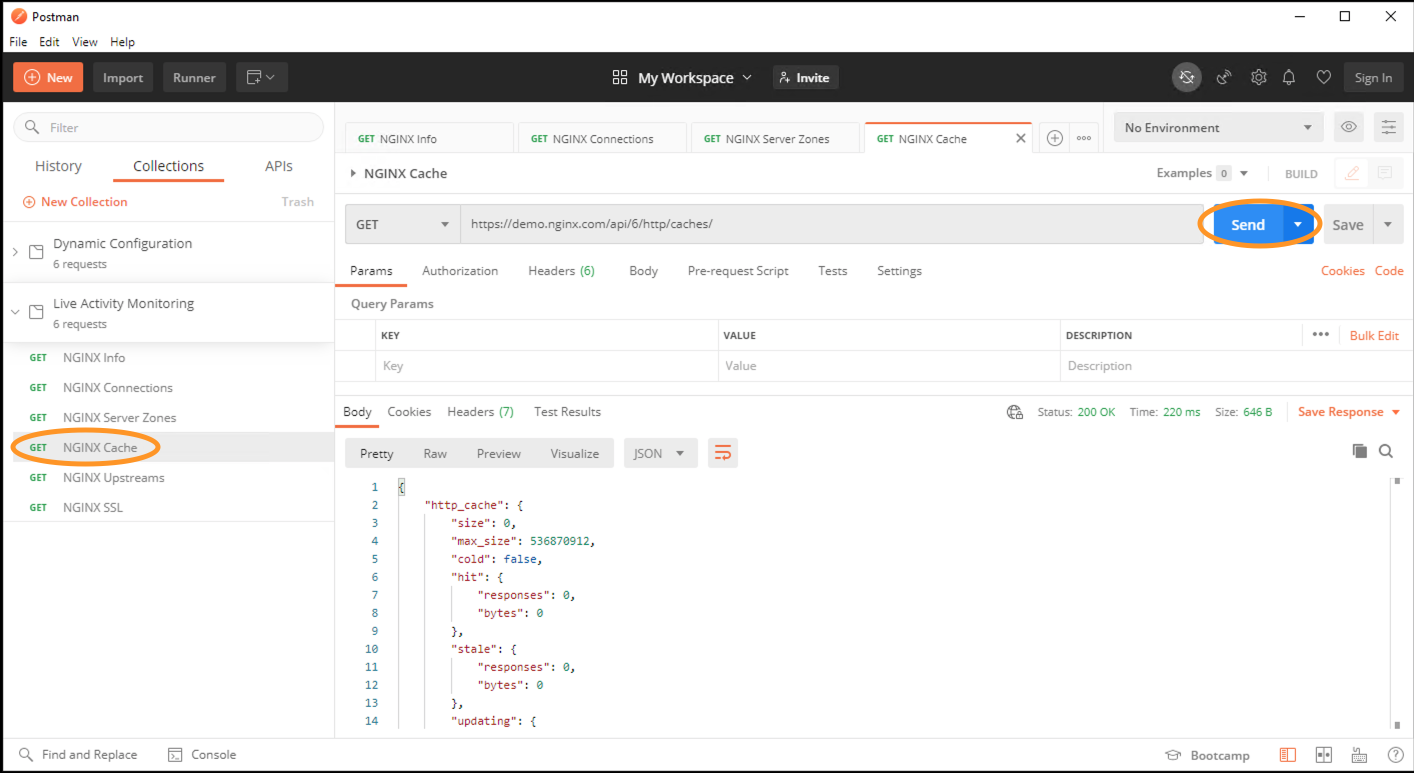Open the manage environments sliders icon
This screenshot has width=1414, height=773.
click(x=1388, y=127)
